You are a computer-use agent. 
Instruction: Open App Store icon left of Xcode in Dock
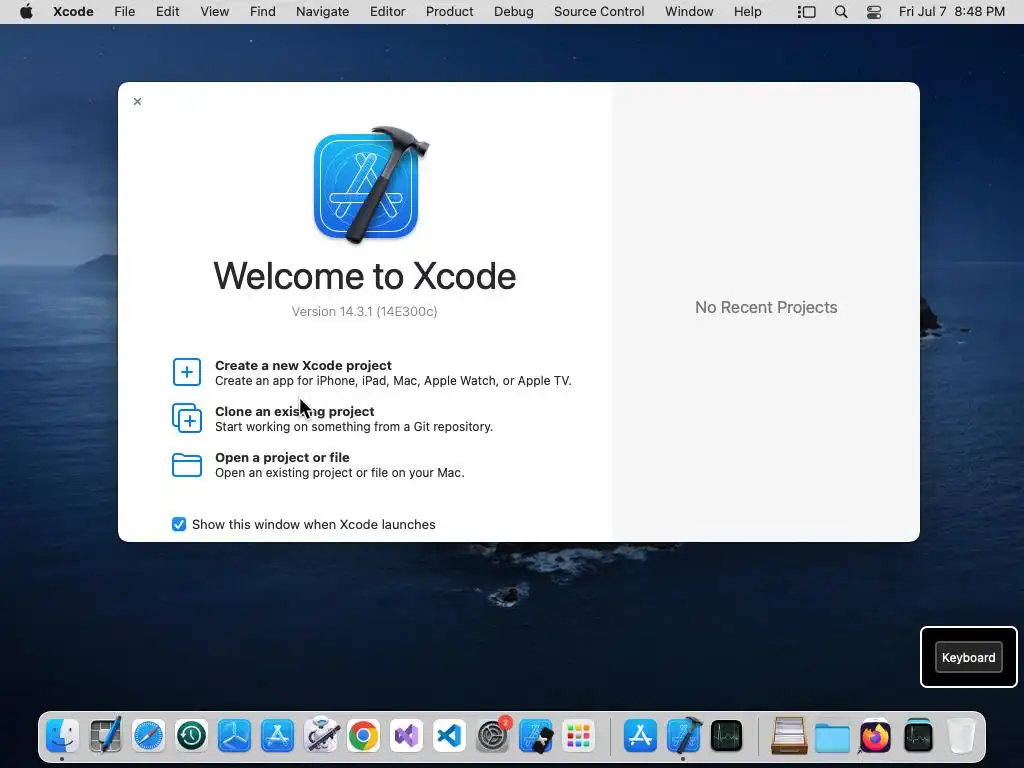coord(640,736)
